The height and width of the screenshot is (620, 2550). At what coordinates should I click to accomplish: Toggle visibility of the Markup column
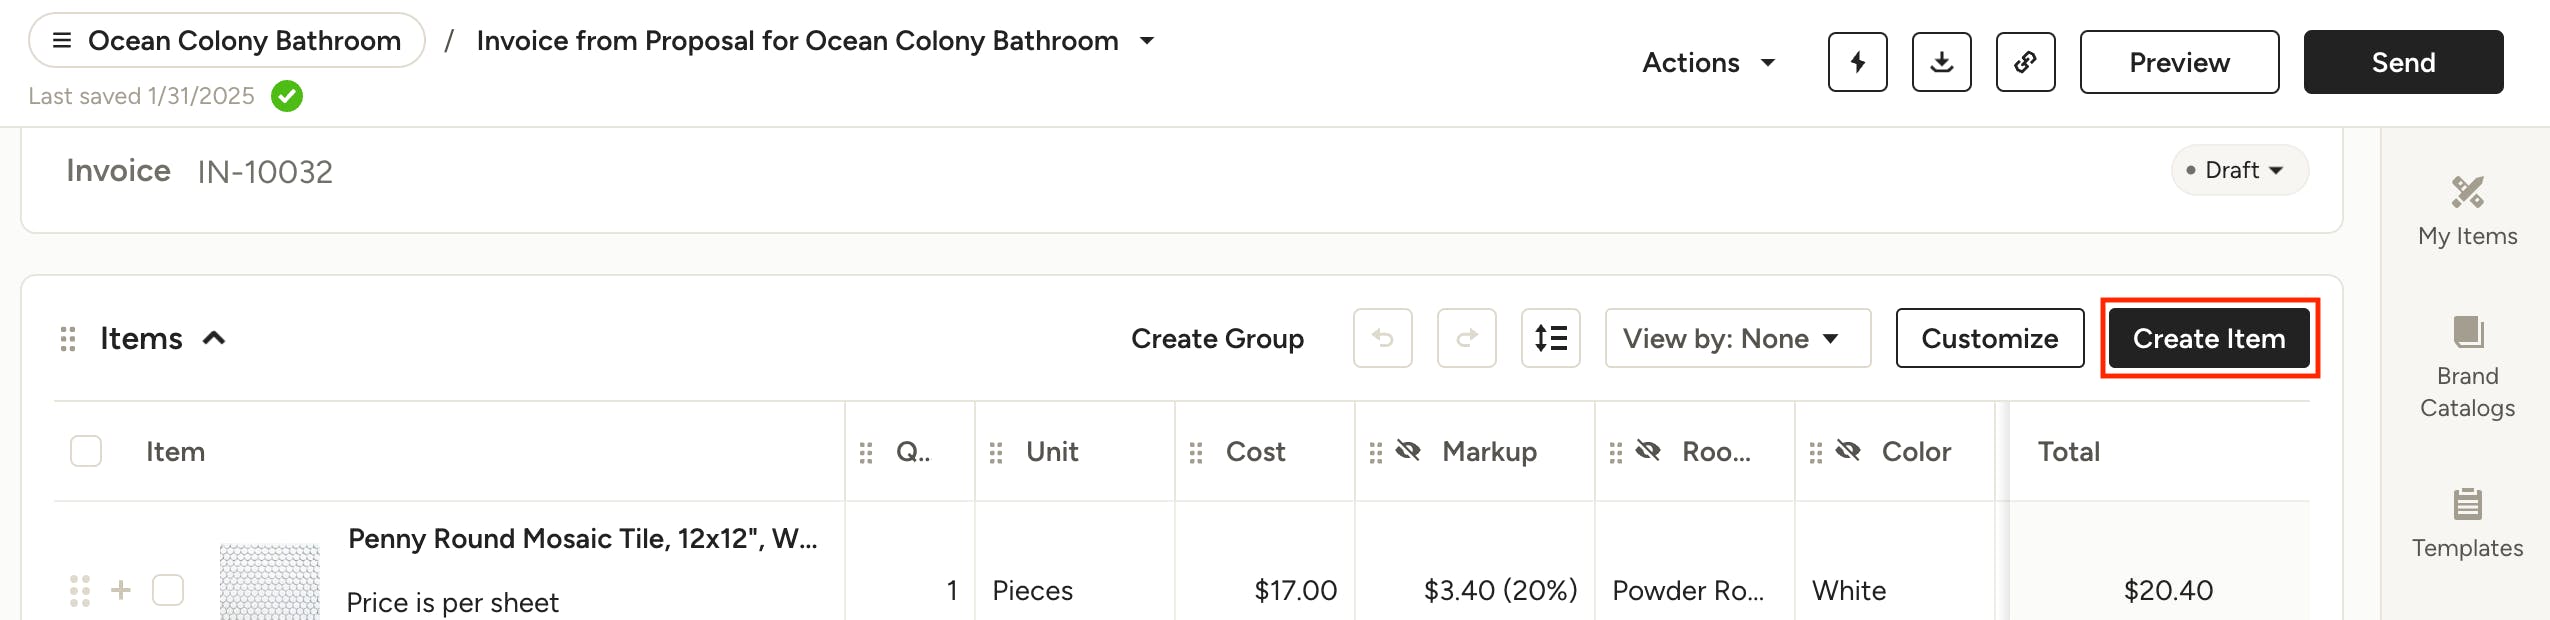click(1408, 451)
